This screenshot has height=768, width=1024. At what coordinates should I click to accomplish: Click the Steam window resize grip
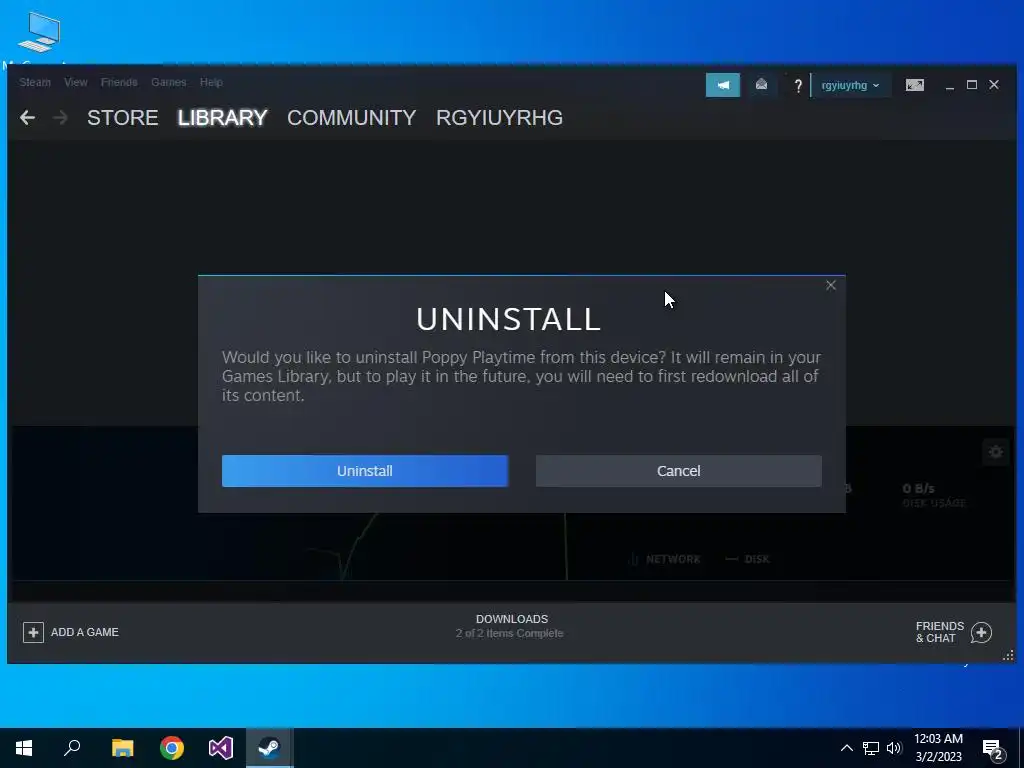tap(1008, 655)
